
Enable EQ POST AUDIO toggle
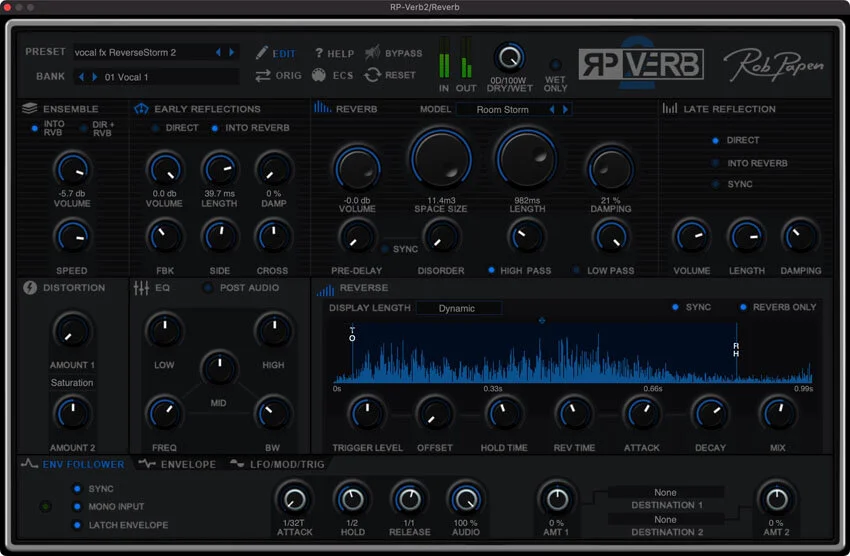click(x=207, y=288)
